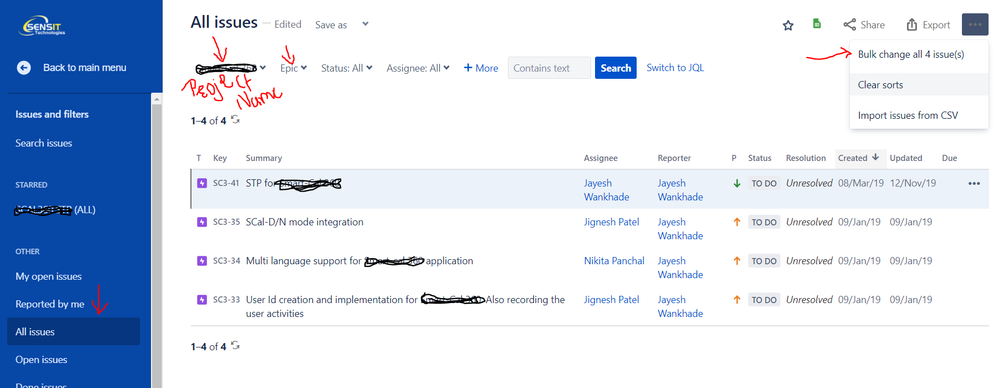
Task: Open issue key SC3-41
Action: click(226, 183)
